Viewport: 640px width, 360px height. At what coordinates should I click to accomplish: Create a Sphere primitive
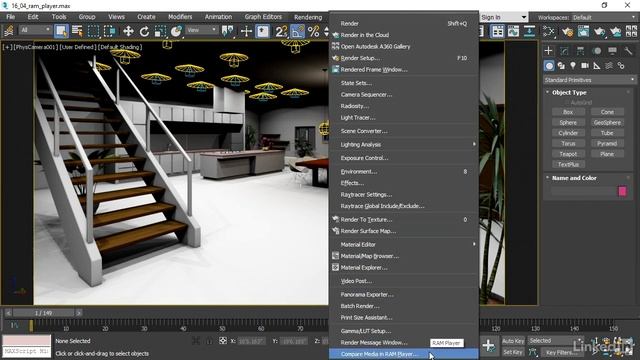568,122
